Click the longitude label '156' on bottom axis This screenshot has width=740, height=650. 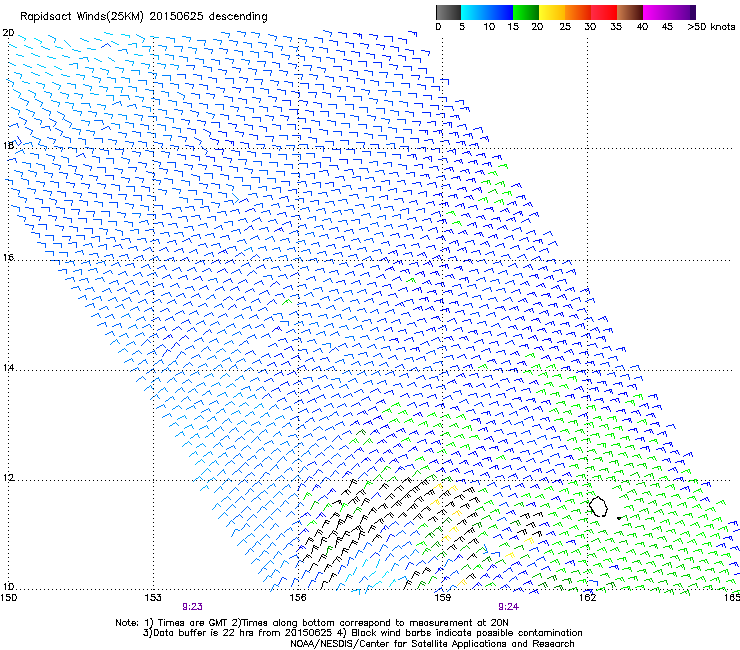[x=298, y=598]
